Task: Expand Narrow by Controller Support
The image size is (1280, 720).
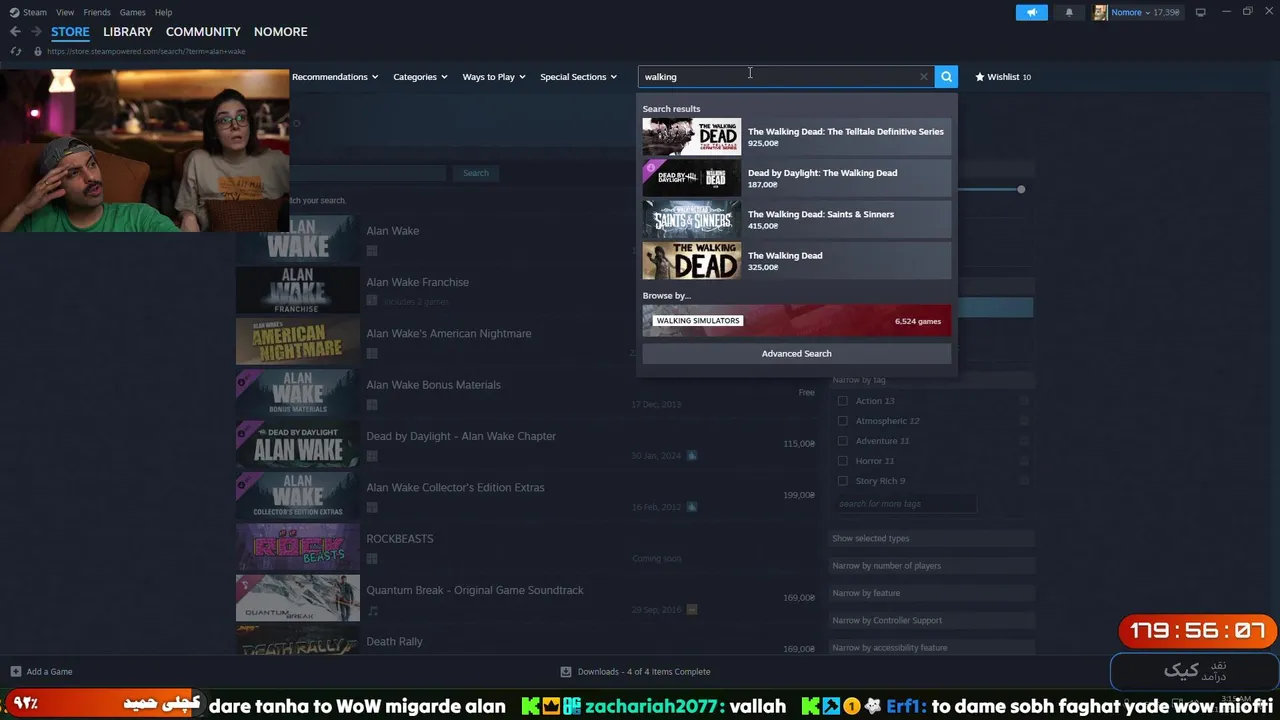Action: 931,620
